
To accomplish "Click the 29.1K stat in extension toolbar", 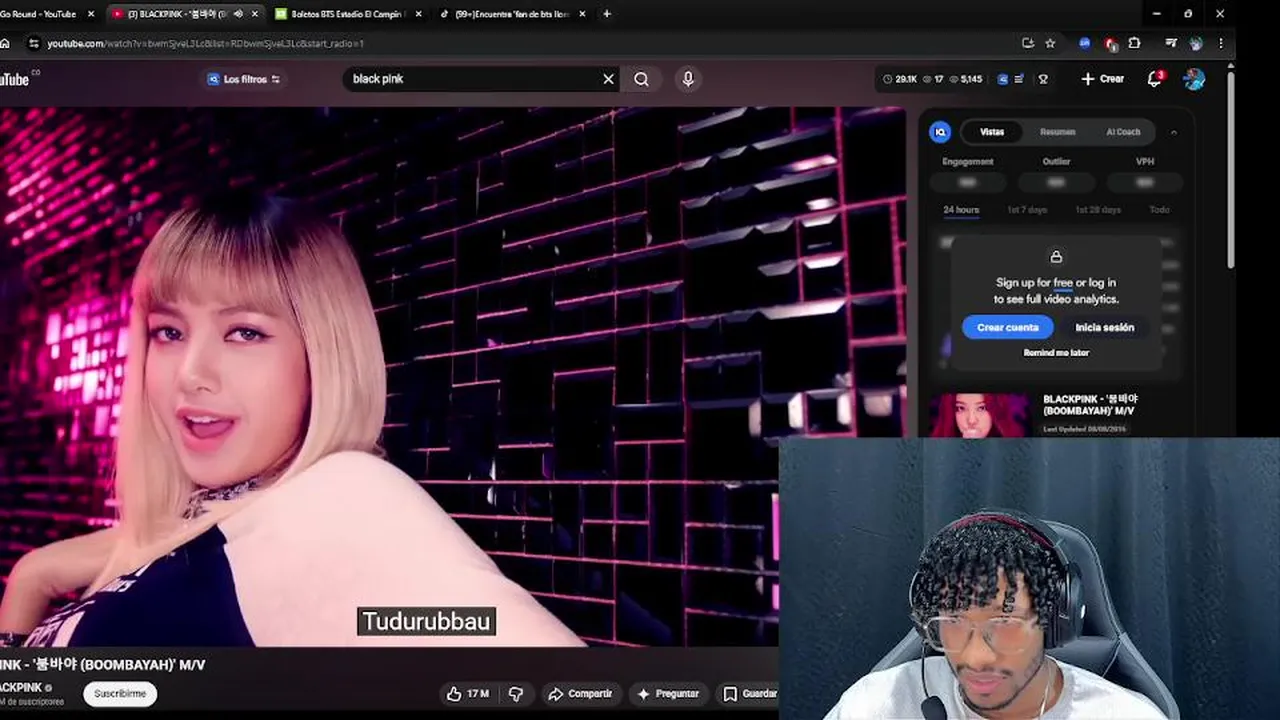I will [899, 79].
